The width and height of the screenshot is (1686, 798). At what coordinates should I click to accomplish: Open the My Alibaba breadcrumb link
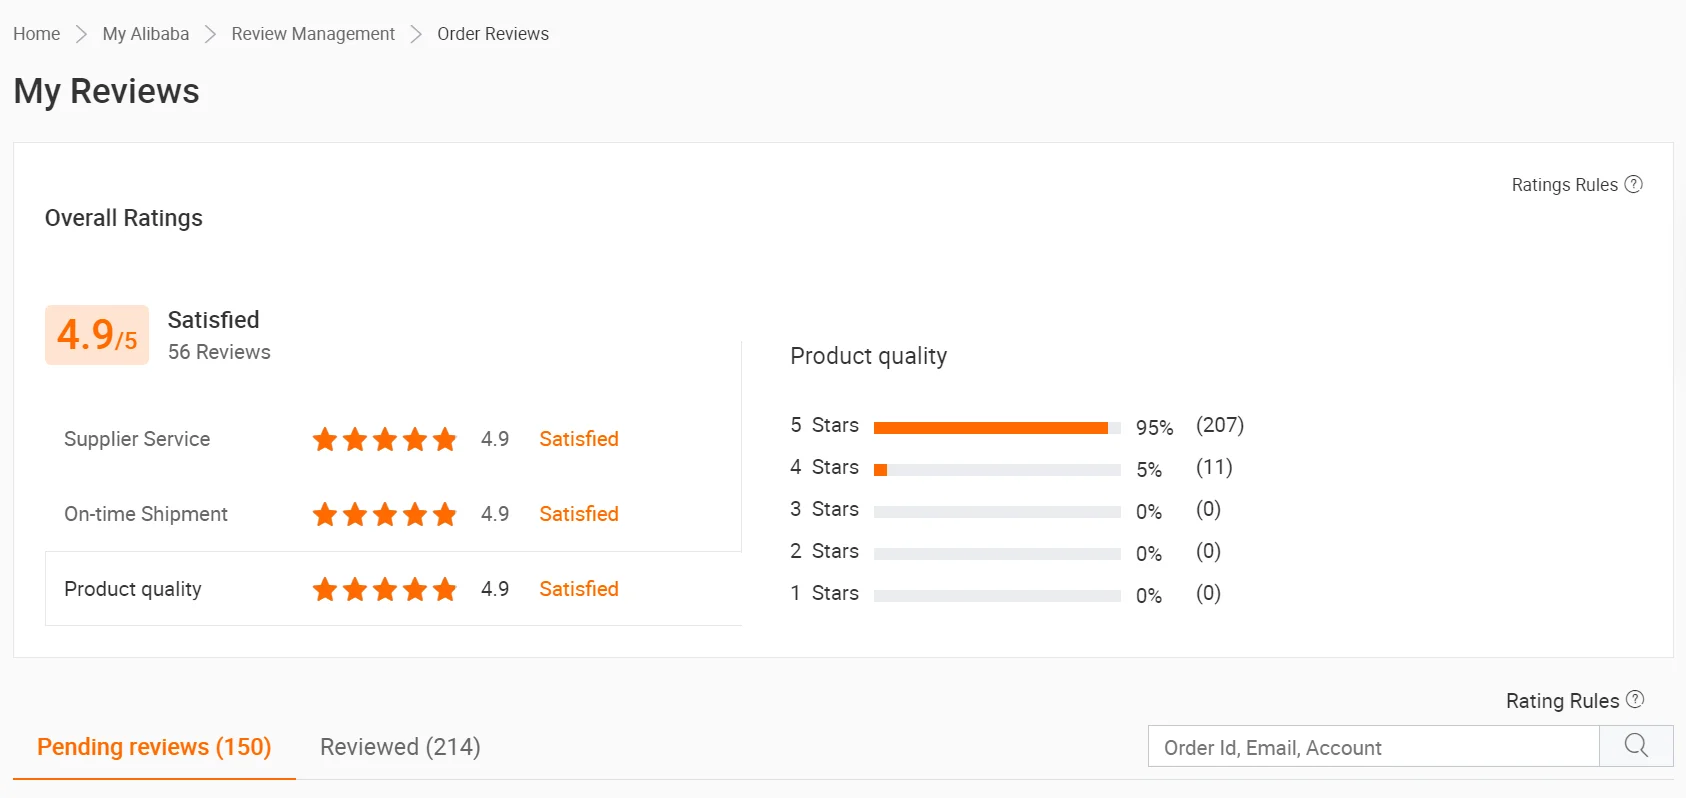146,34
